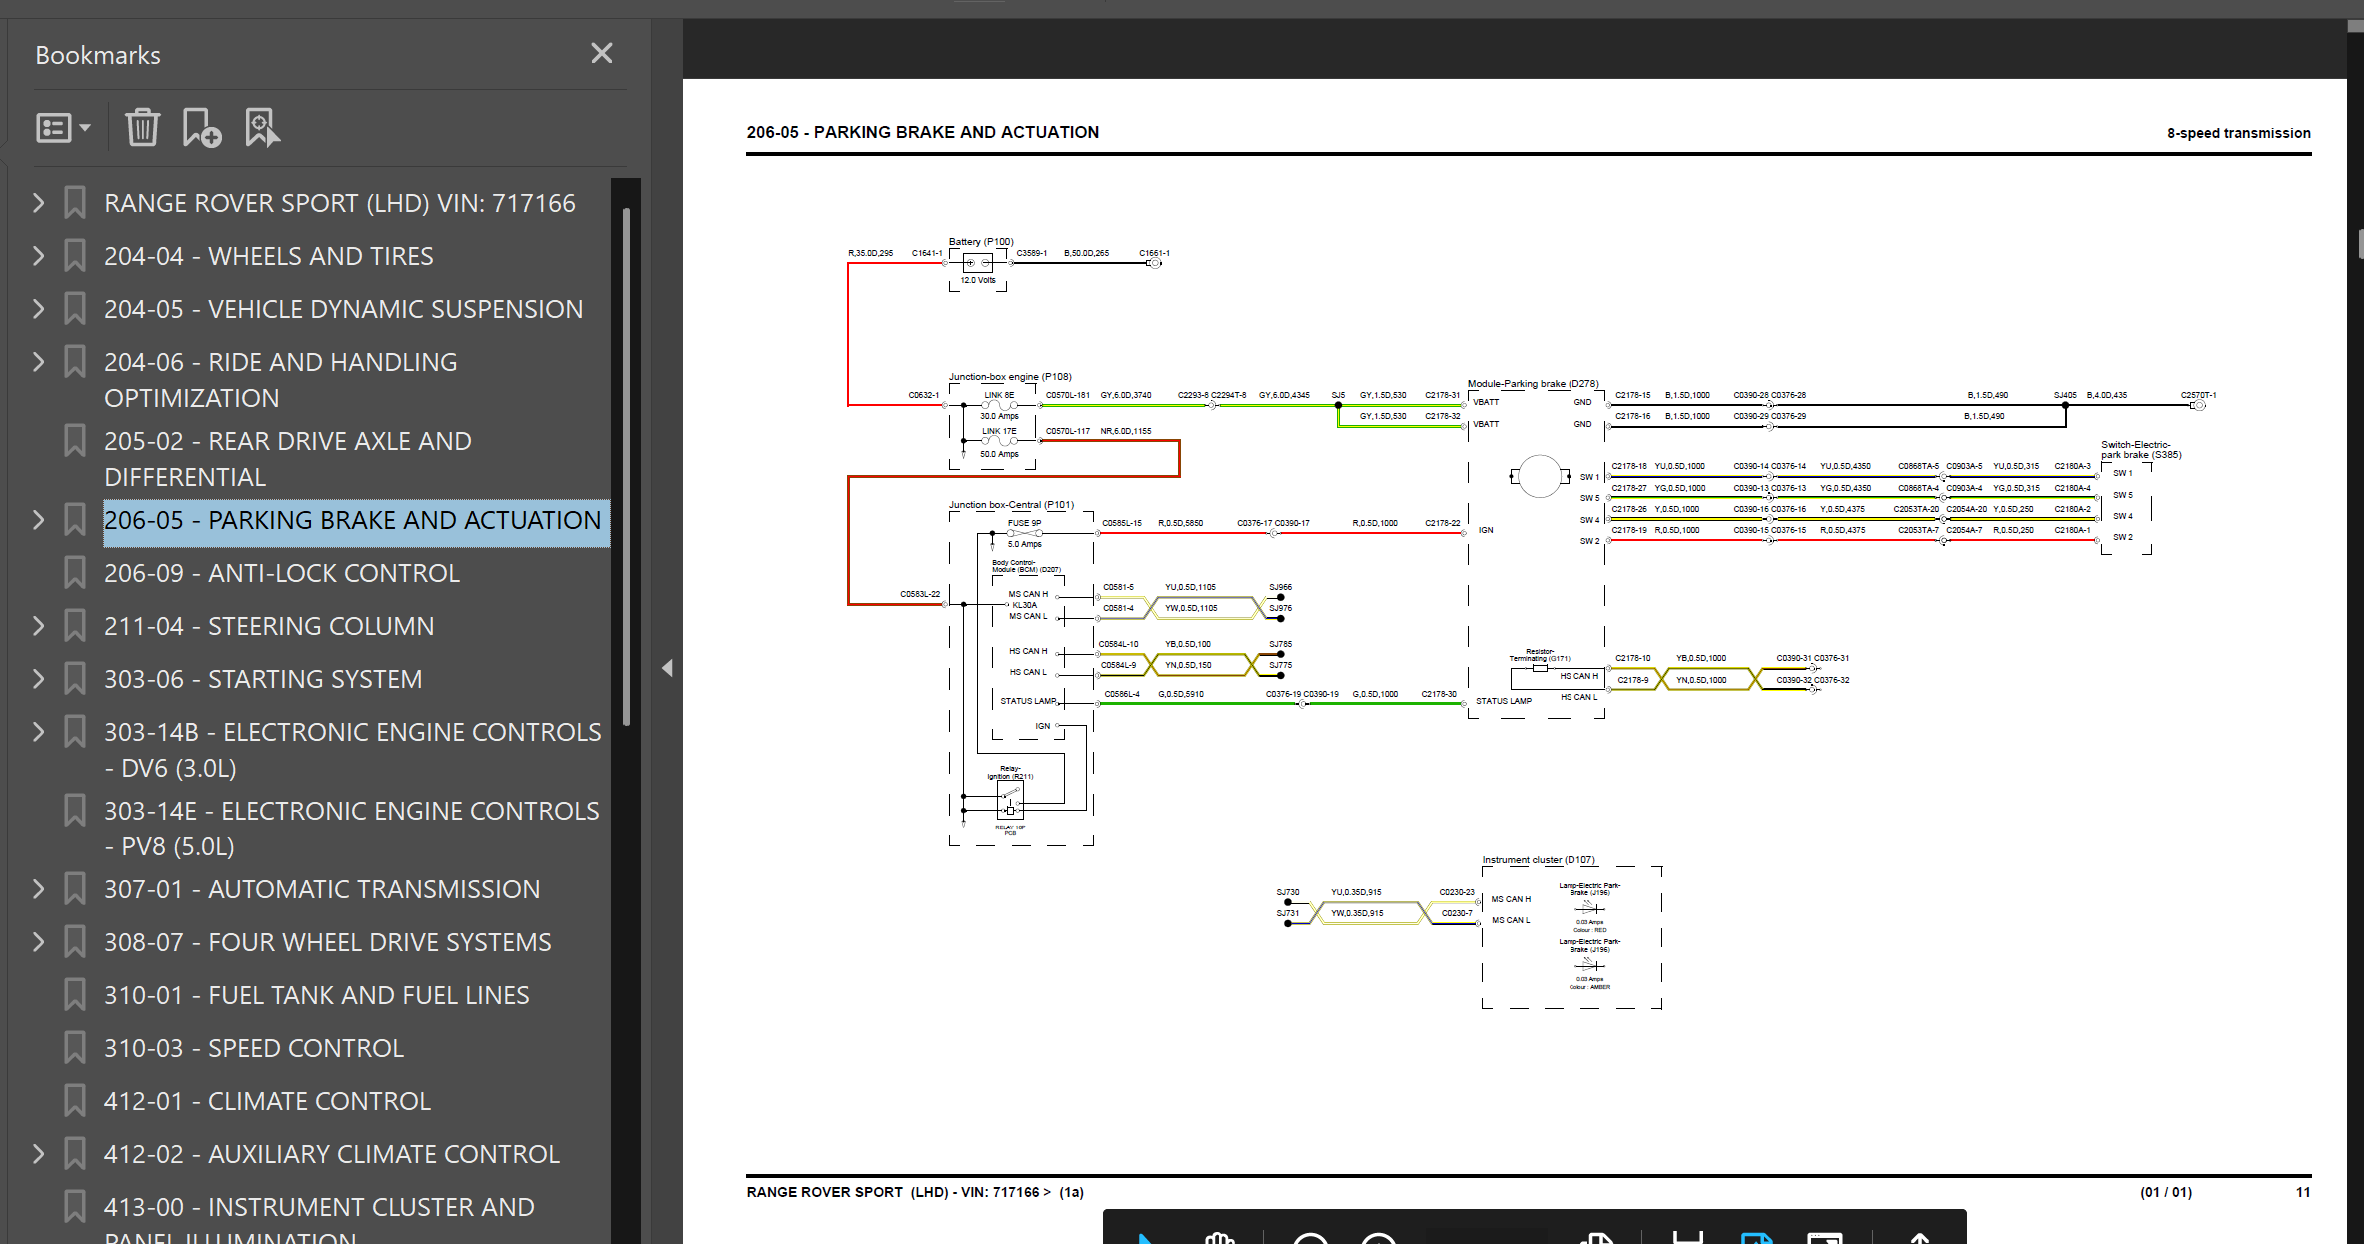
Task: Expand the 204-04 Wheels and Tires bookmark
Action: point(38,256)
